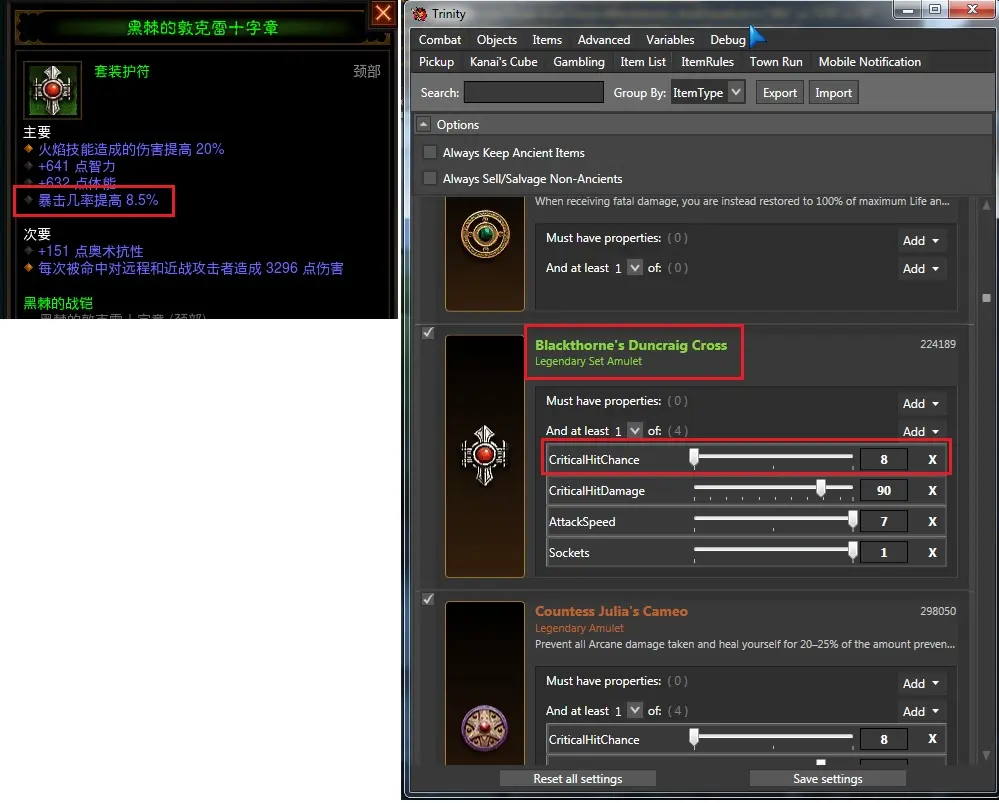999x803 pixels.
Task: Click Save settings
Action: click(828, 779)
